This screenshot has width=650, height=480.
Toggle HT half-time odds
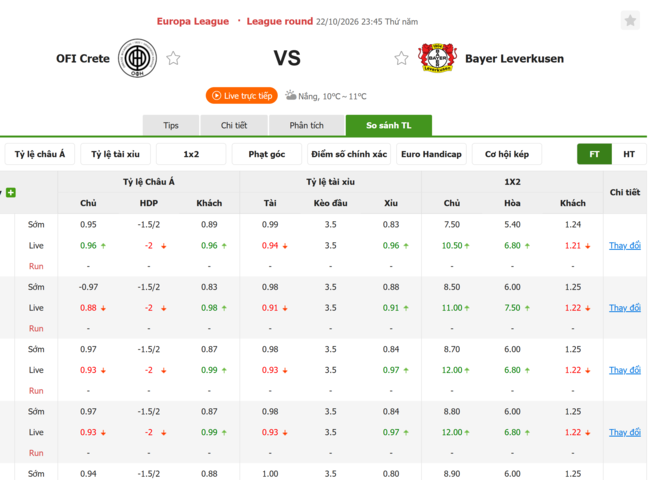pos(629,154)
